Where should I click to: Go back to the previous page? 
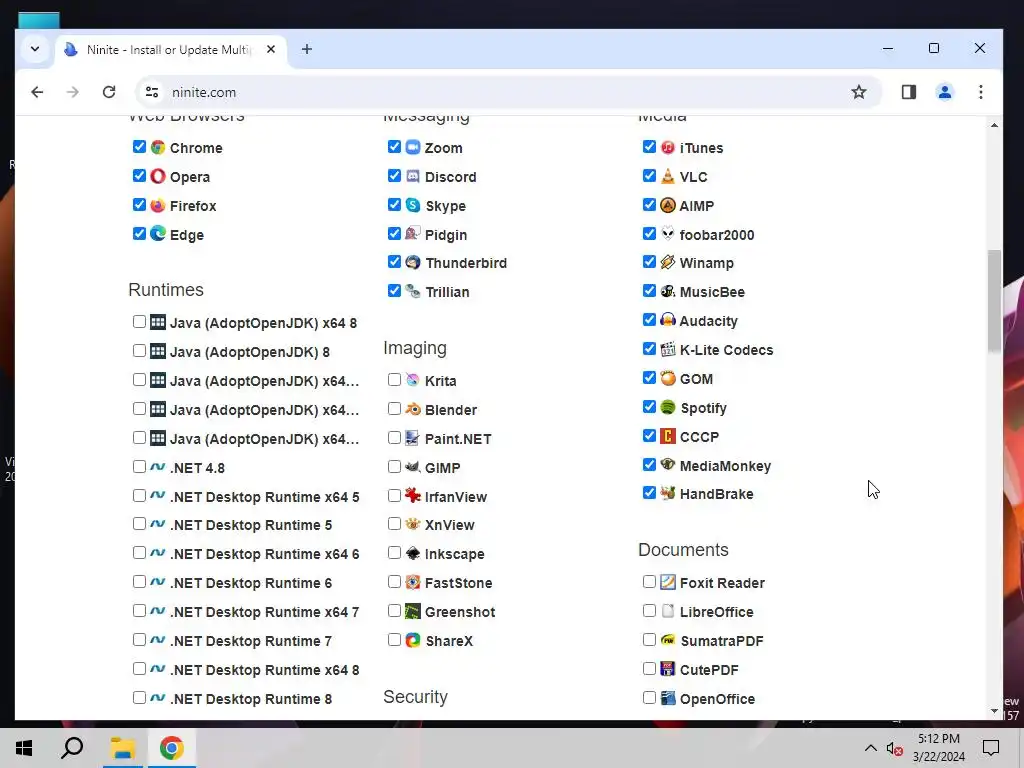tap(37, 92)
